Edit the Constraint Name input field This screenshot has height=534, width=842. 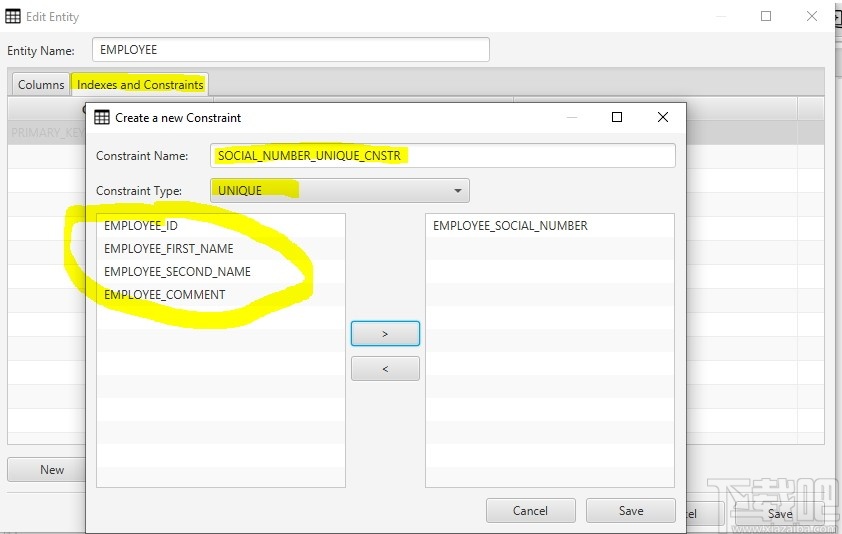442,156
